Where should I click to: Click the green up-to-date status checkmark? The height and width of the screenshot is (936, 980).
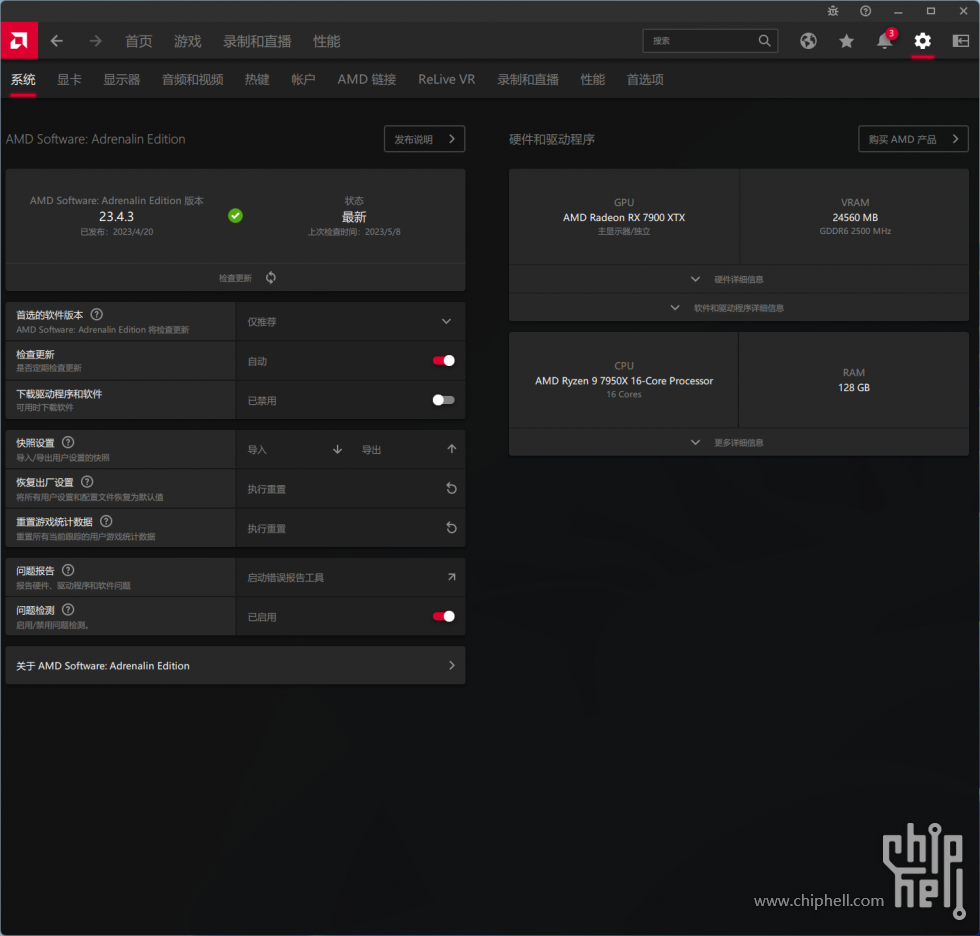[235, 216]
